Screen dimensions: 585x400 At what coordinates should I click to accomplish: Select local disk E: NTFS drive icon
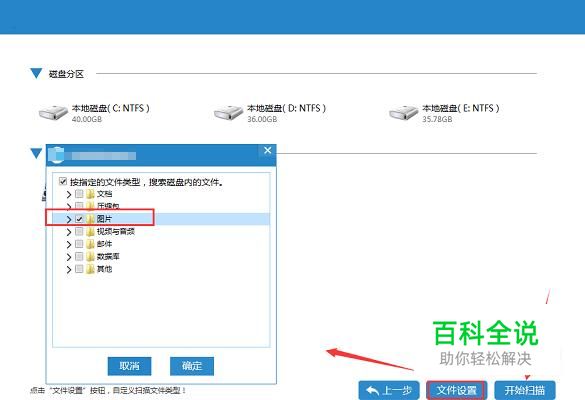(x=403, y=113)
